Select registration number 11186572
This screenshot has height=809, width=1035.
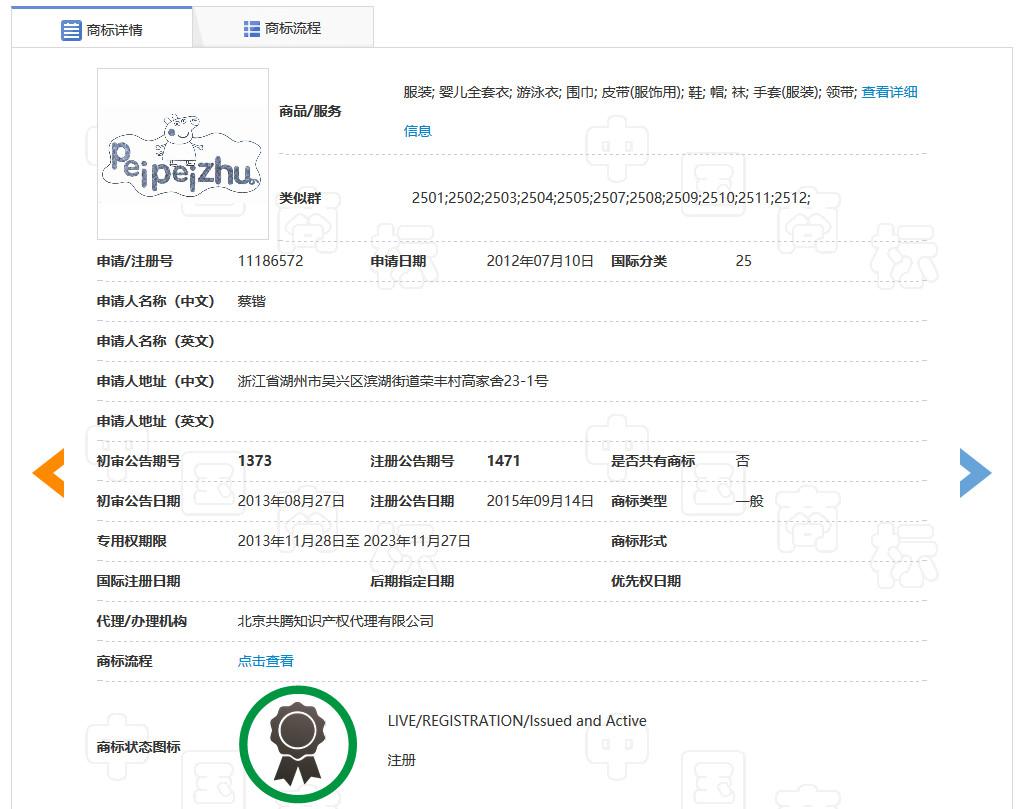click(271, 261)
